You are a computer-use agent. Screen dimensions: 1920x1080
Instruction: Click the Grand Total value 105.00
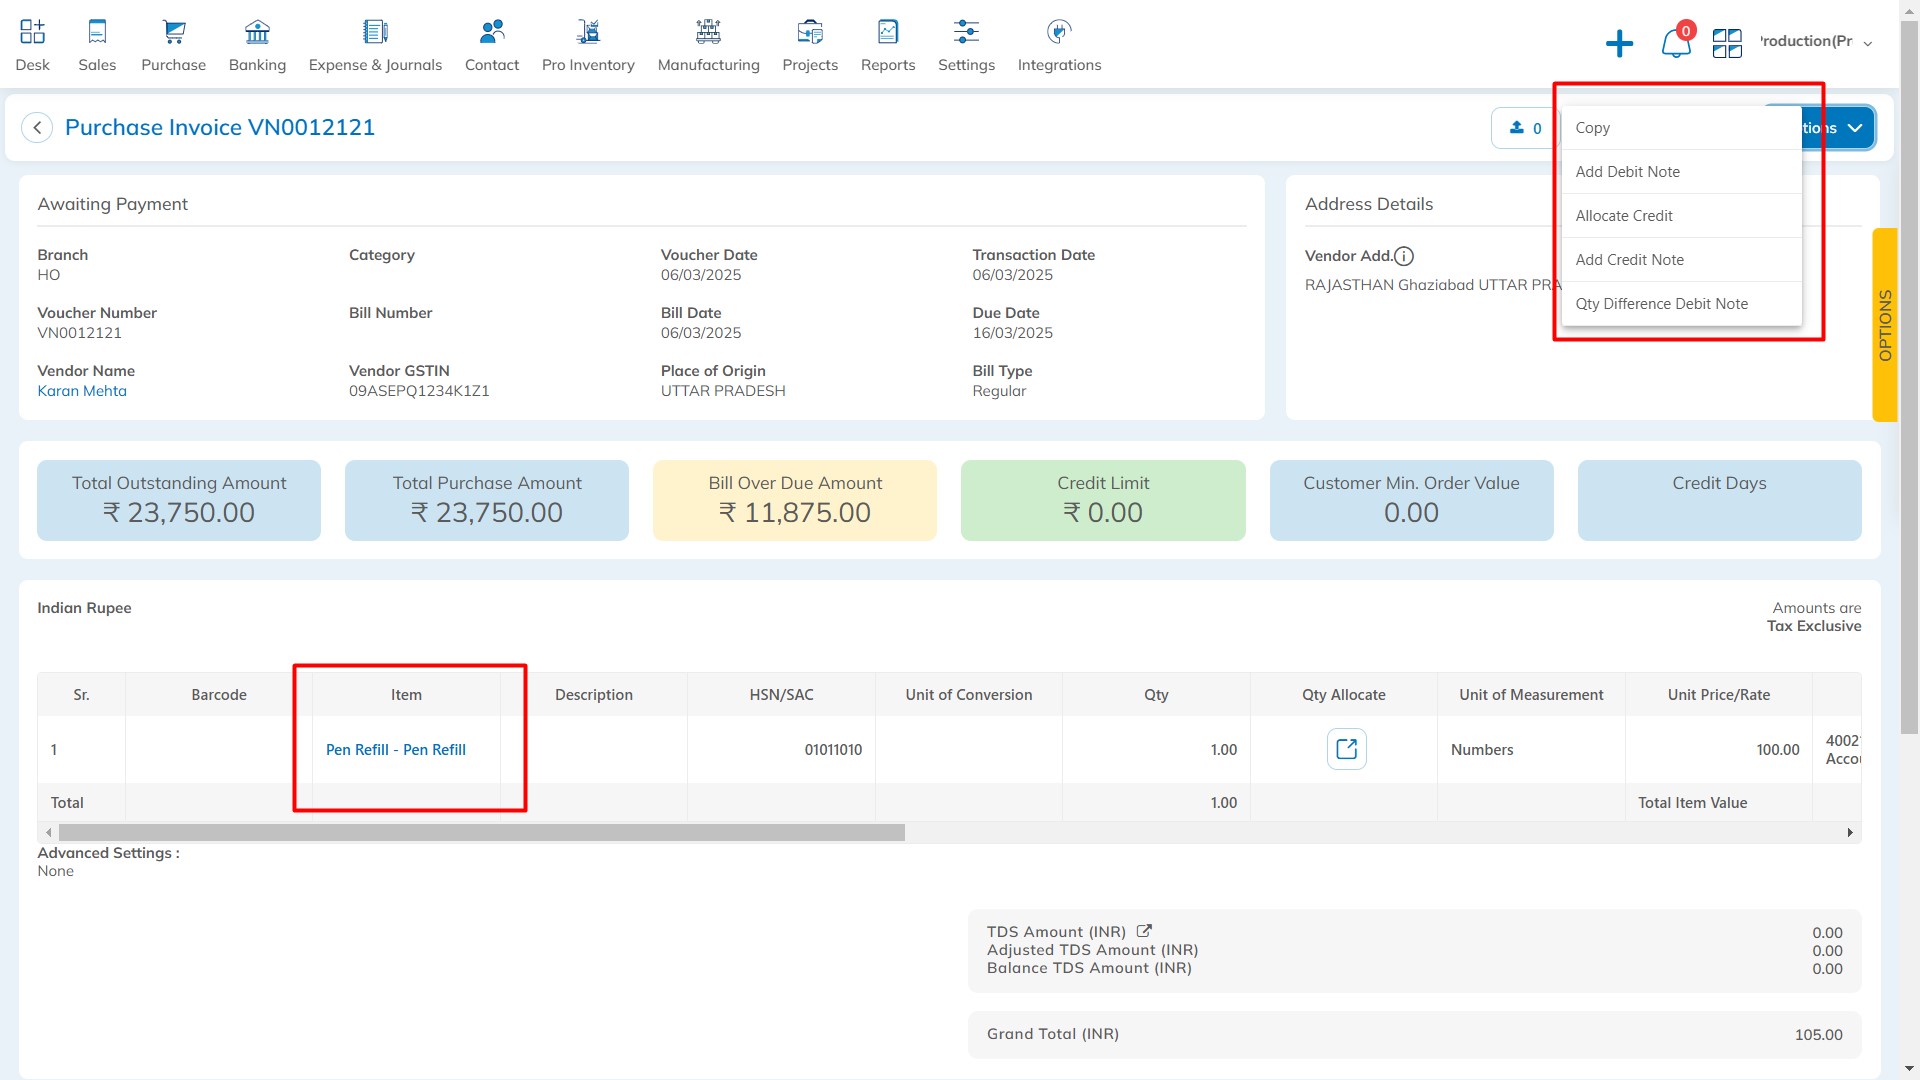[1818, 1035]
